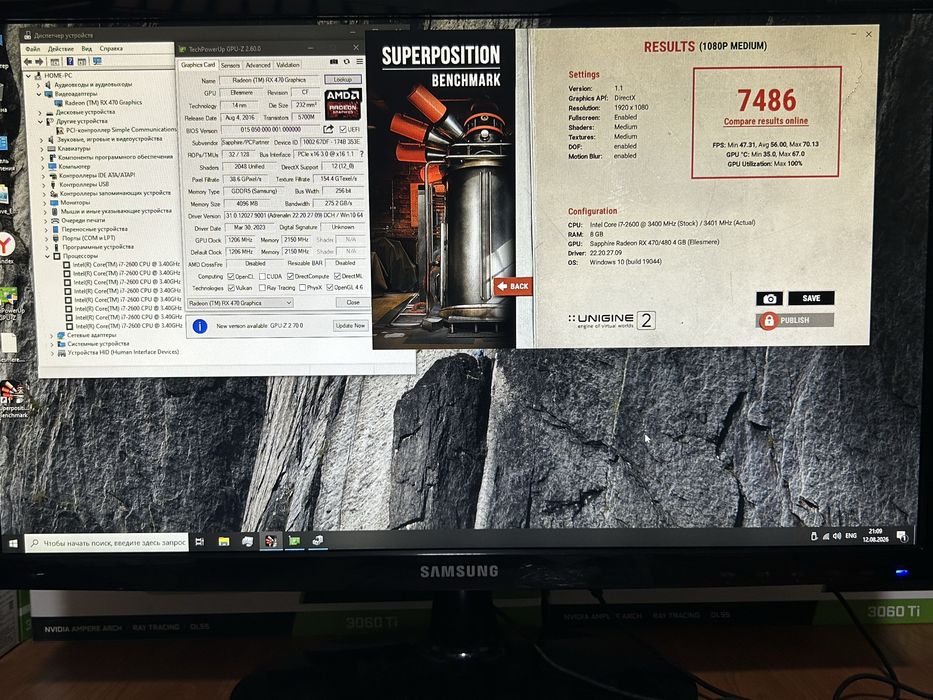Screen dimensions: 933x700
Task: Expand Аудиовходы и аудиовыходы node
Action: pyautogui.click(x=39, y=85)
